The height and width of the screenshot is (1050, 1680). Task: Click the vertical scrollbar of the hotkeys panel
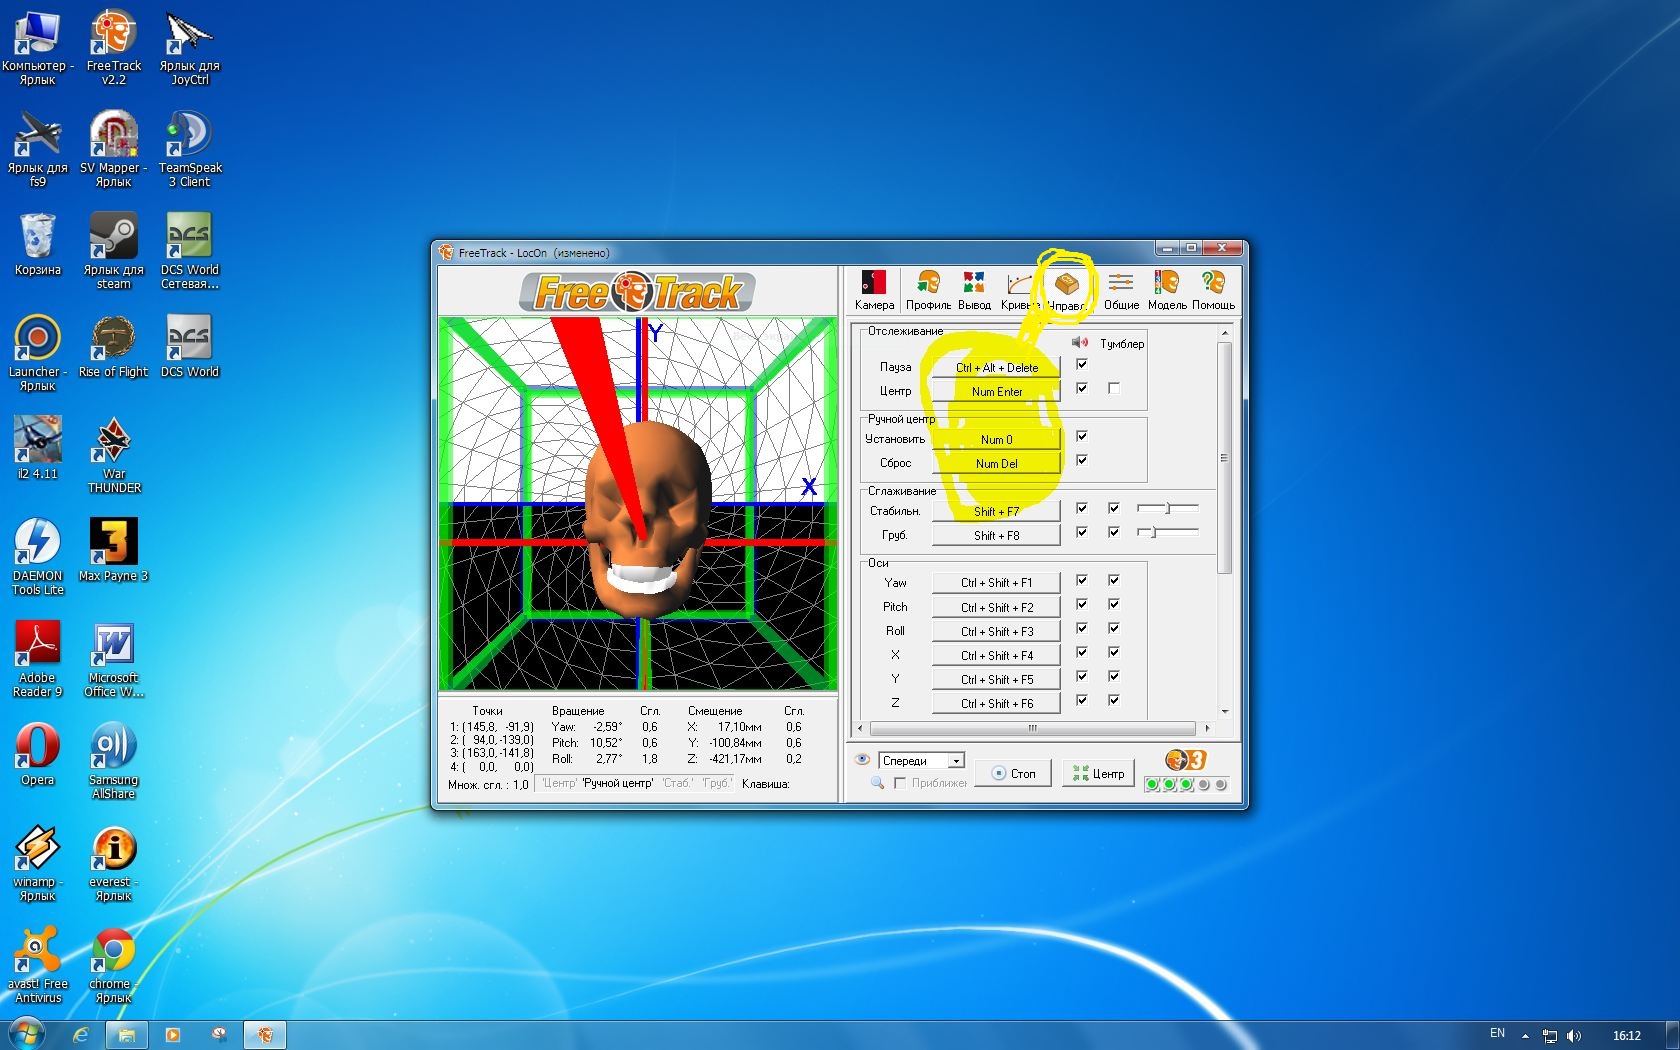tap(1224, 458)
